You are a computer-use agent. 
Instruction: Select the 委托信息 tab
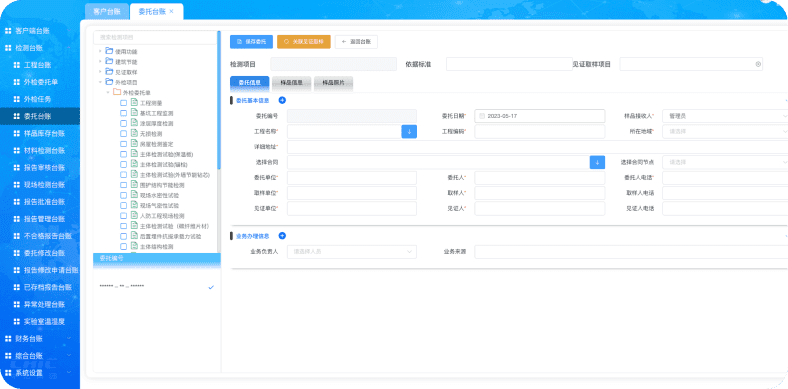pyautogui.click(x=249, y=83)
